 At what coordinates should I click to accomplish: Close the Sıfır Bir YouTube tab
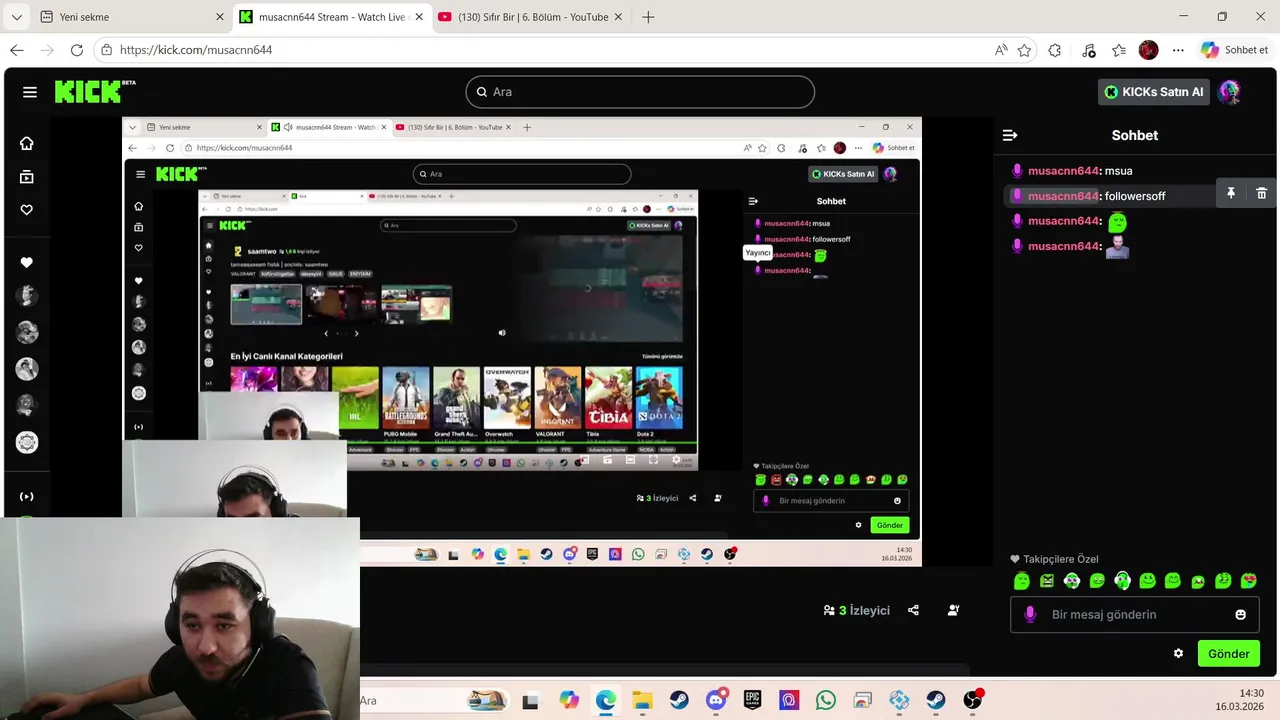619,17
